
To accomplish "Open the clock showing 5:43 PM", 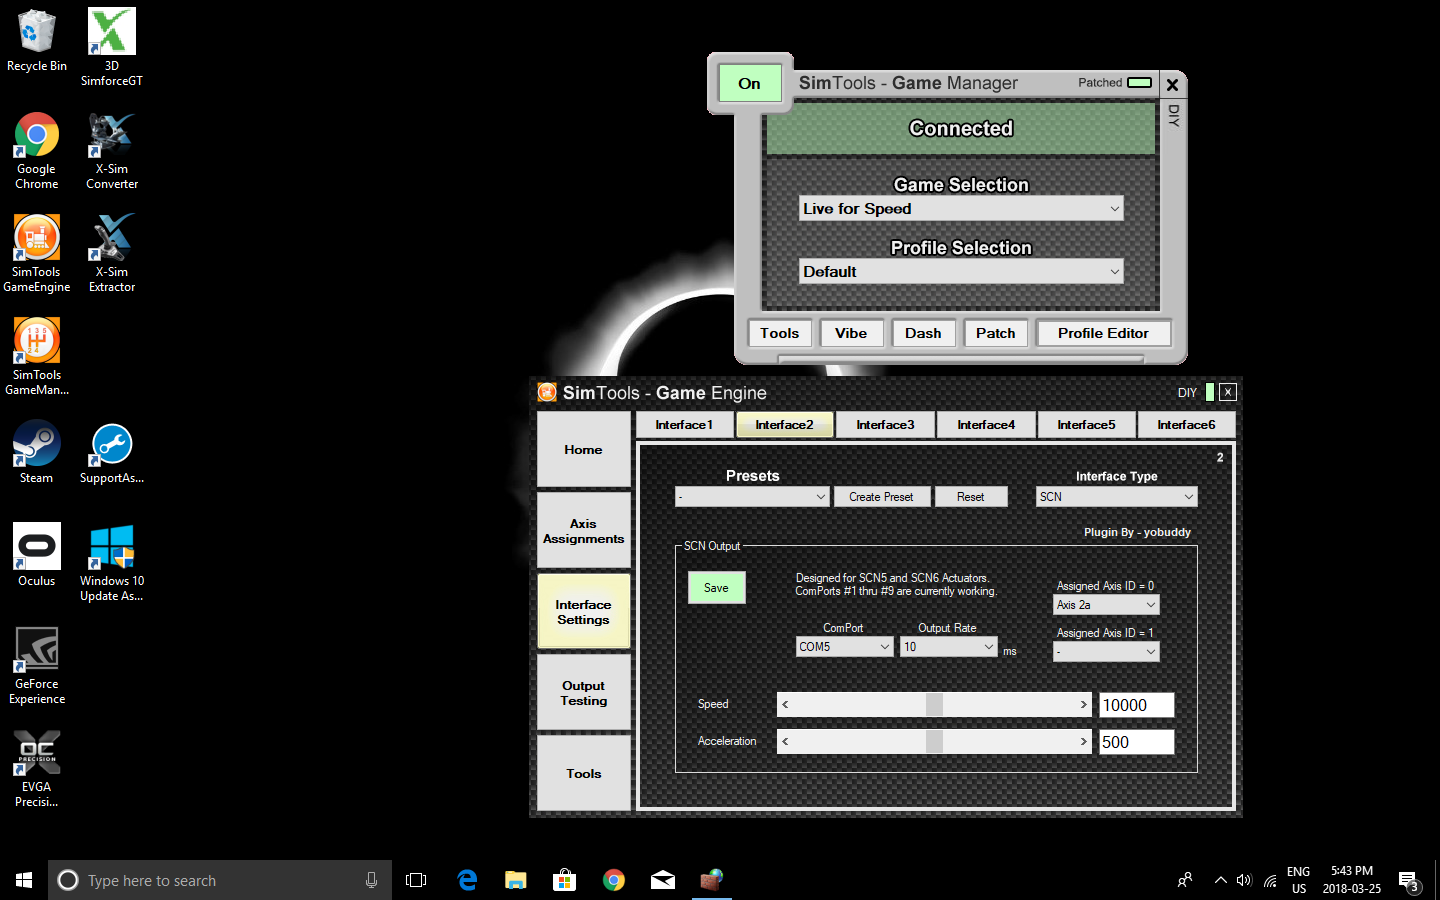I will click(1352, 880).
